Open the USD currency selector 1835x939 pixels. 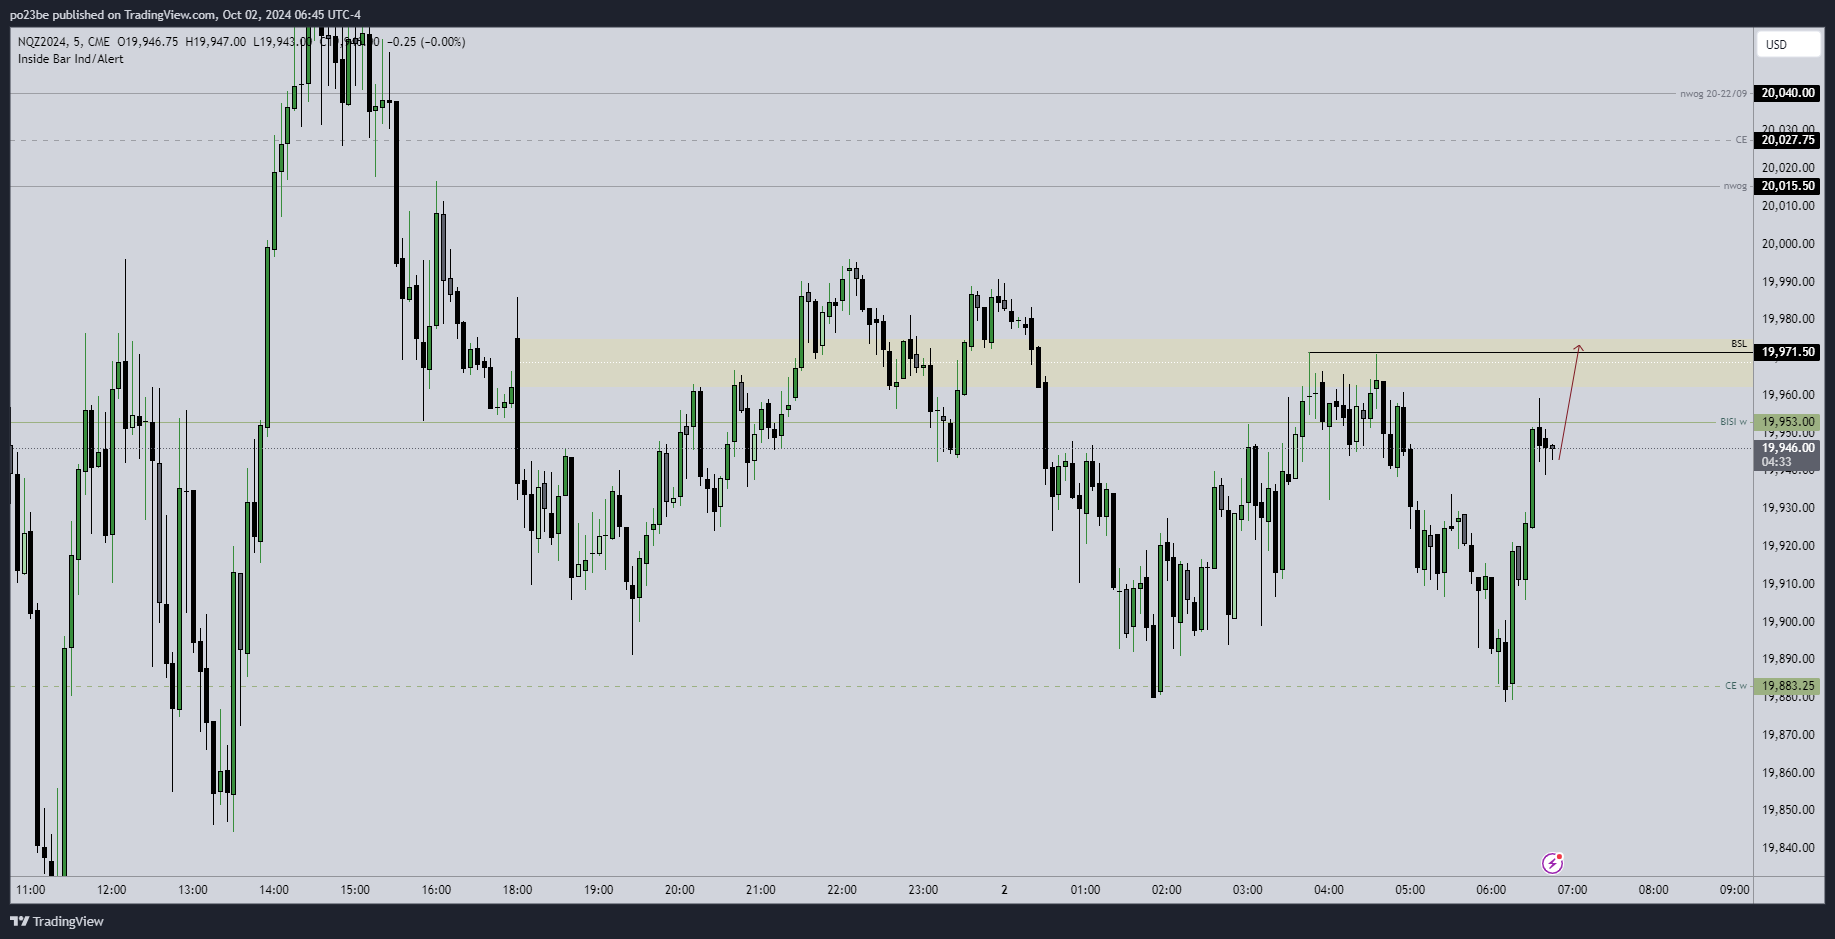click(x=1787, y=44)
